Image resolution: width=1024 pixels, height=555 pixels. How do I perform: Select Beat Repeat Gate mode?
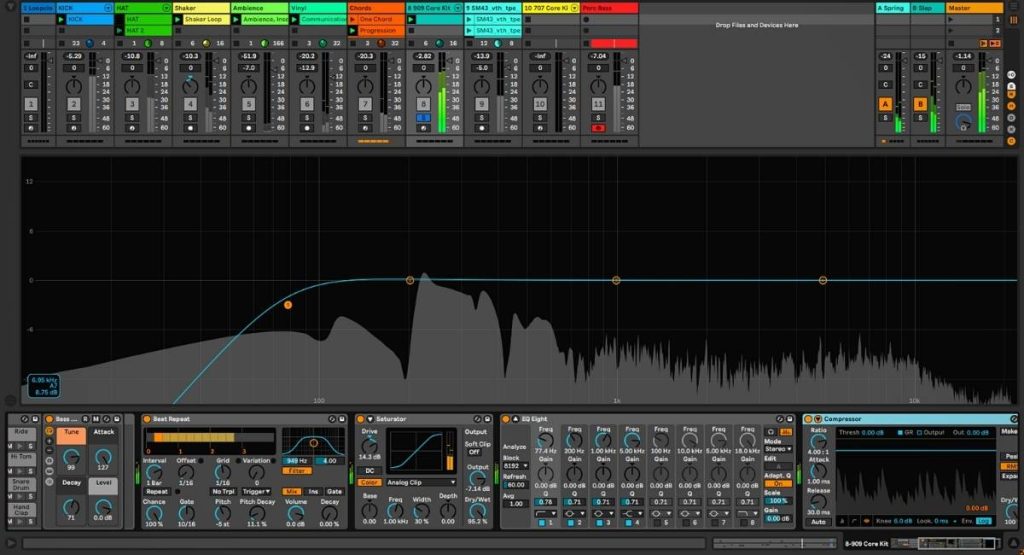[334, 492]
